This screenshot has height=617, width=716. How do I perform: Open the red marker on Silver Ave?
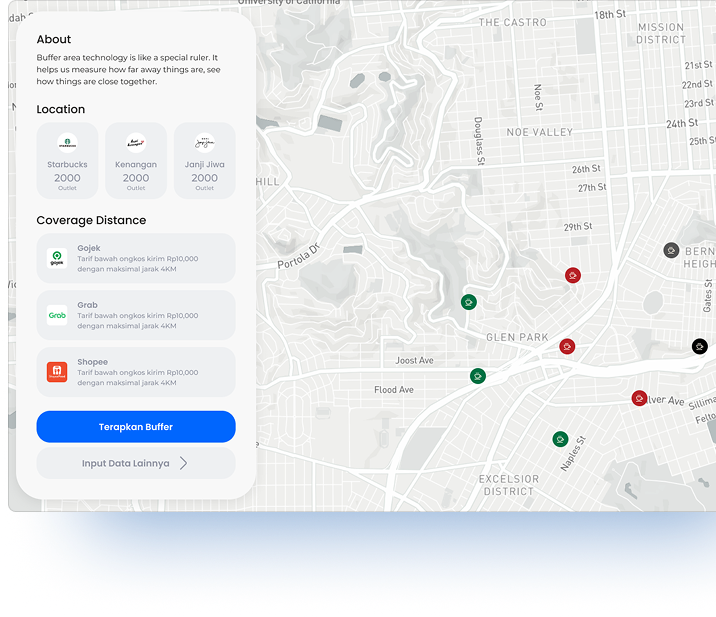pos(639,398)
